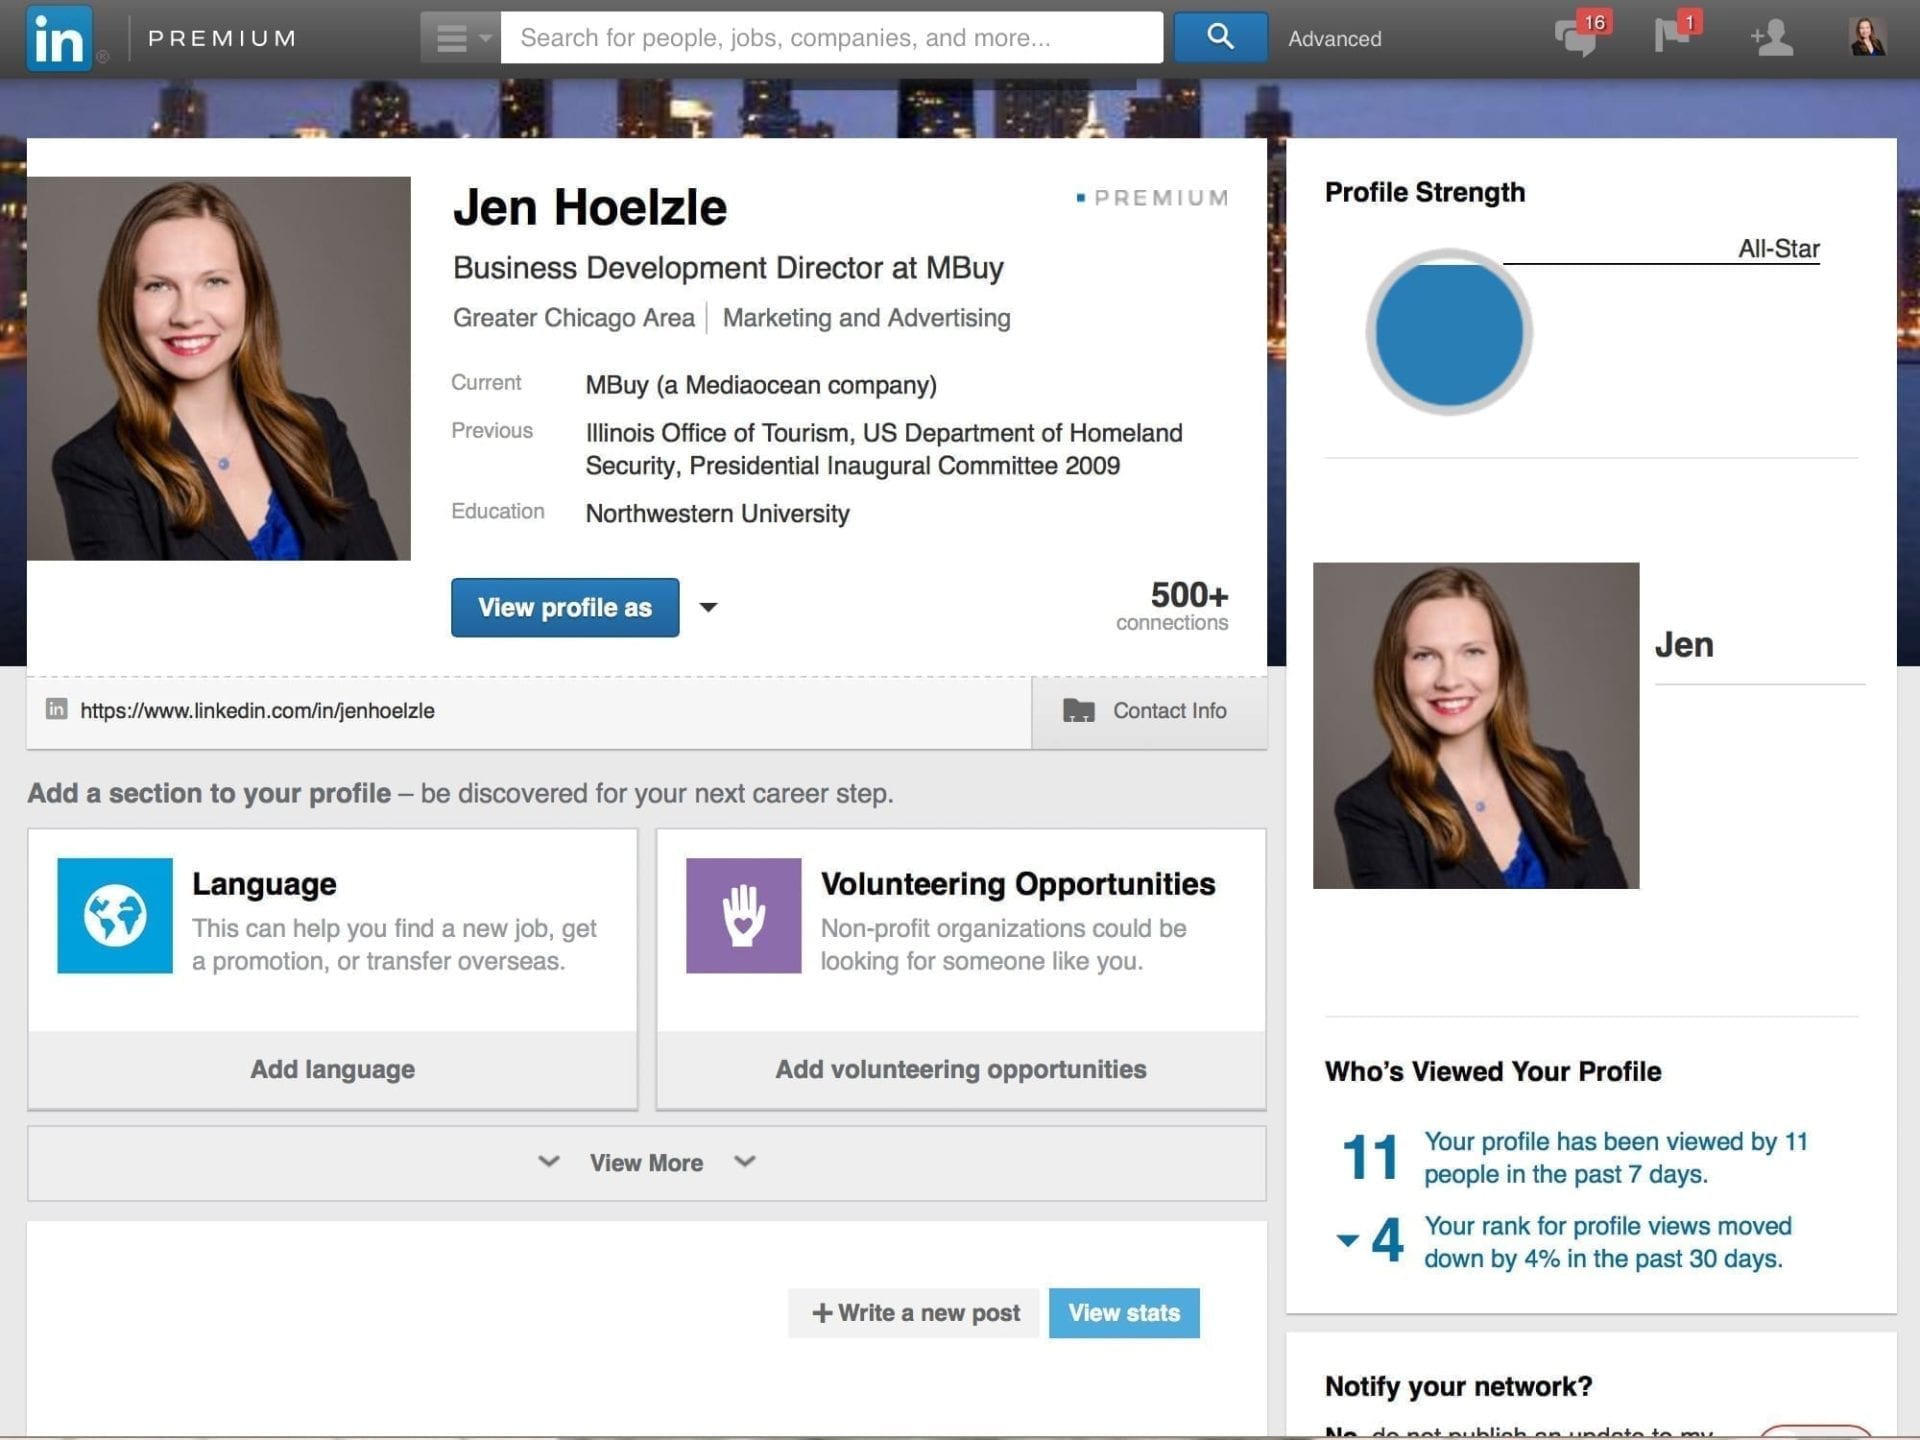Click the Profile Strength All-Star meter

[1448, 332]
